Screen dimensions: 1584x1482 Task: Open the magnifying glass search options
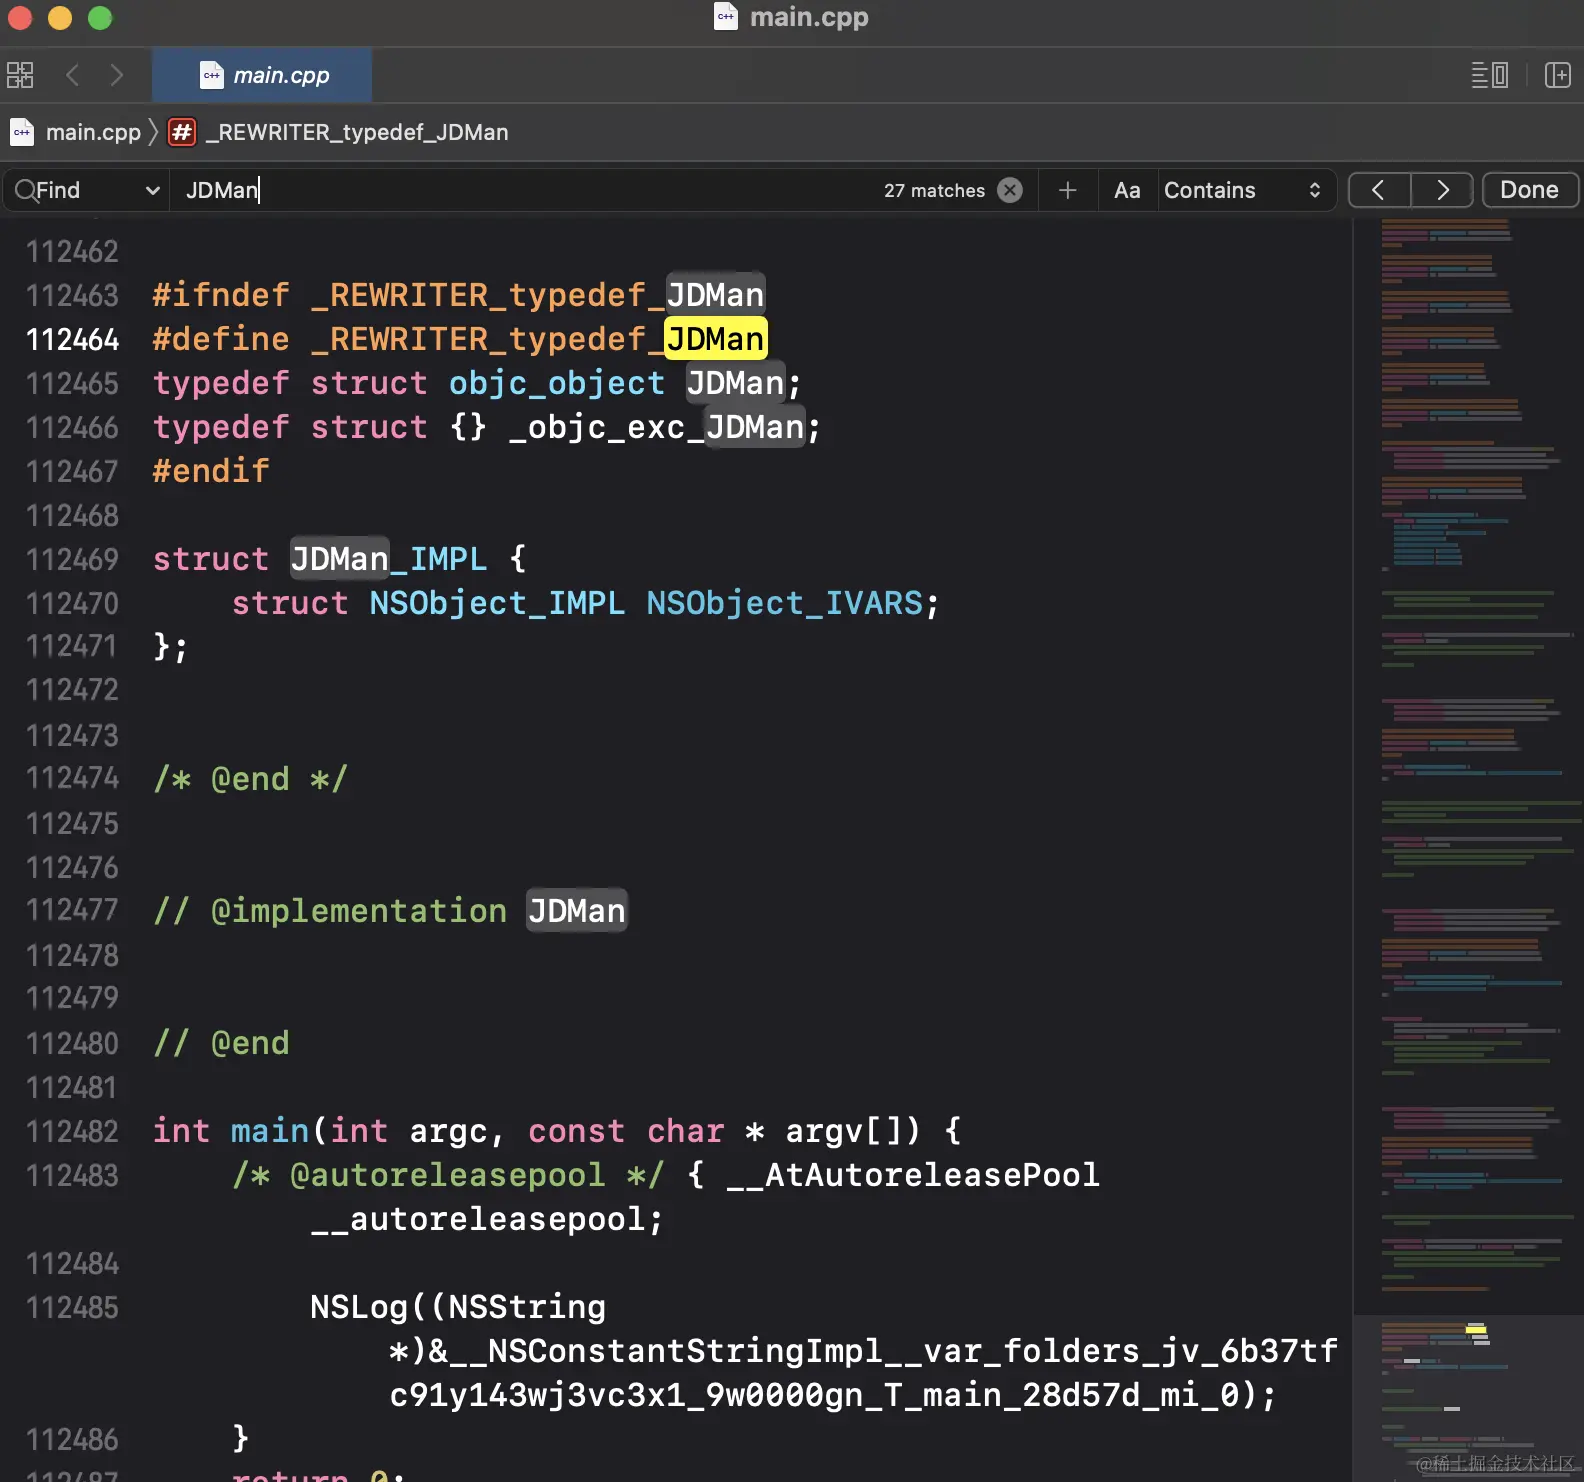coord(25,190)
